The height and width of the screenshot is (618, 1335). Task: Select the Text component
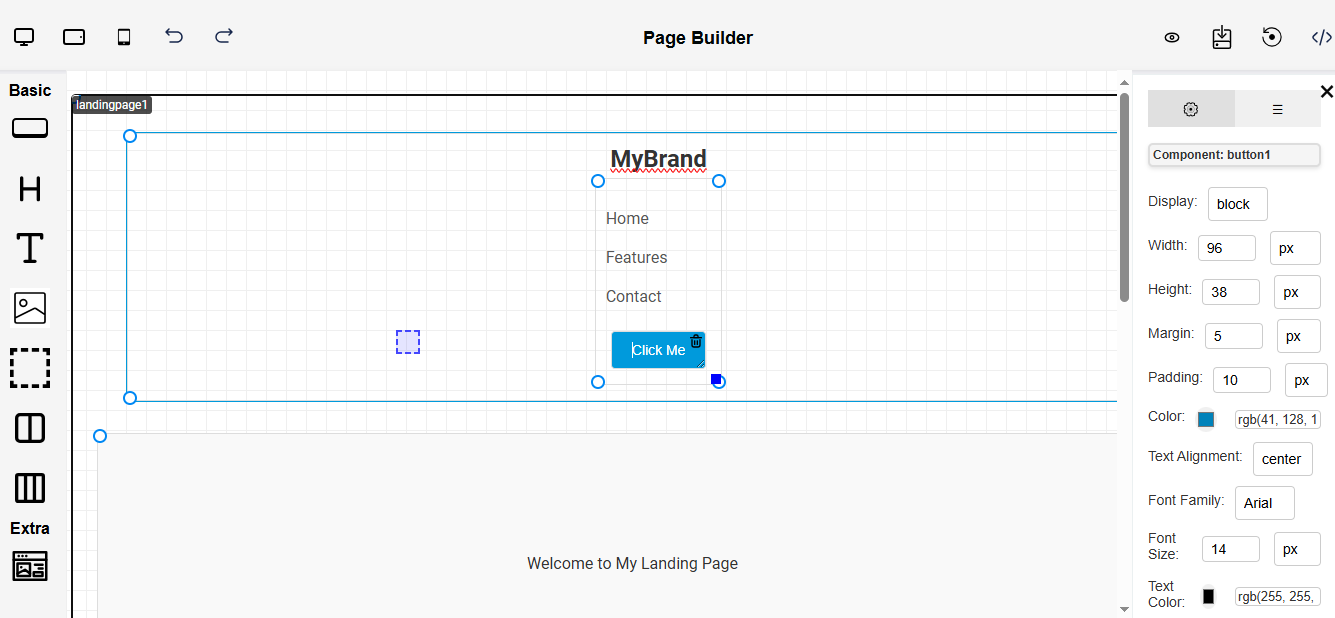click(30, 247)
